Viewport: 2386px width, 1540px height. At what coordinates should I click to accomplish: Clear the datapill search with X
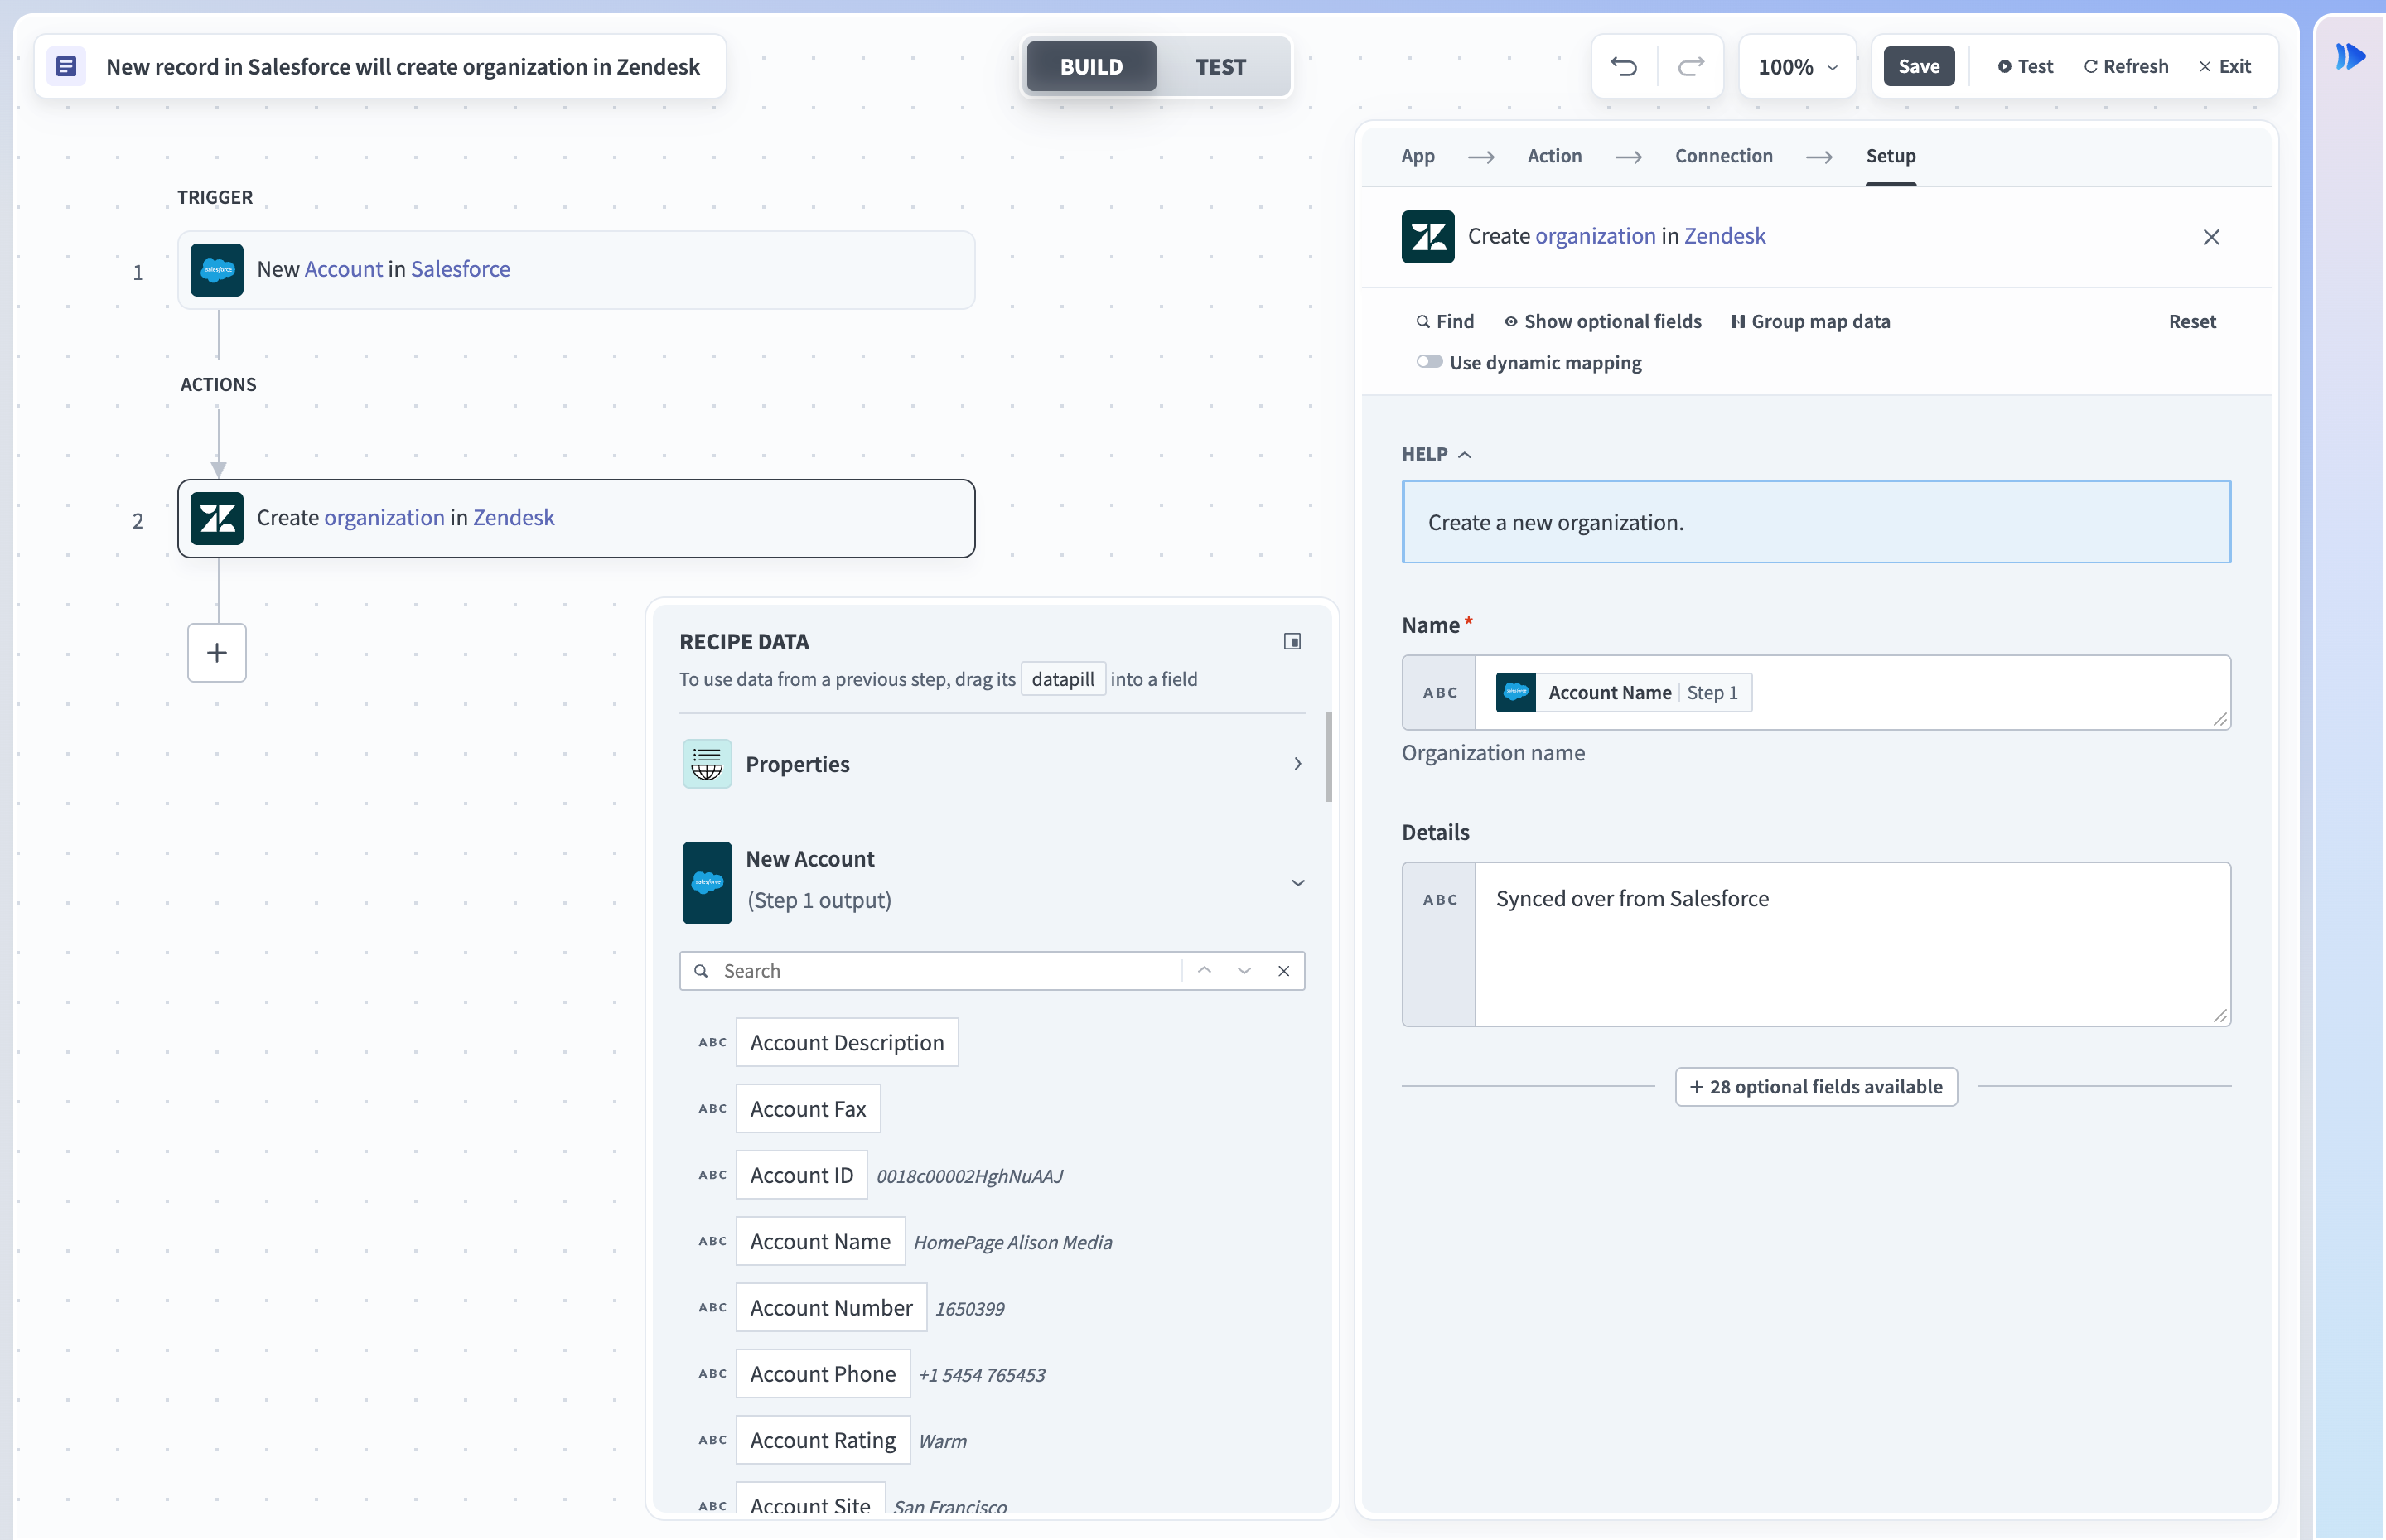tap(1284, 970)
